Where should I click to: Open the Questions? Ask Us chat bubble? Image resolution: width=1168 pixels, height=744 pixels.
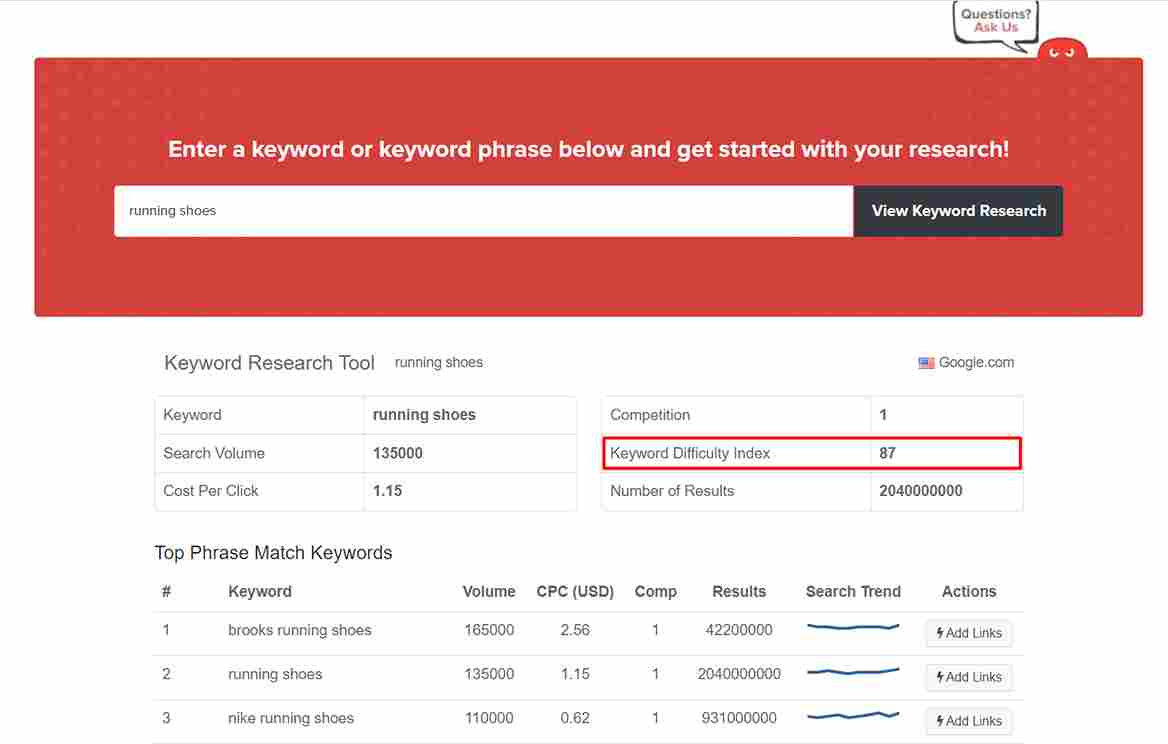pos(995,22)
